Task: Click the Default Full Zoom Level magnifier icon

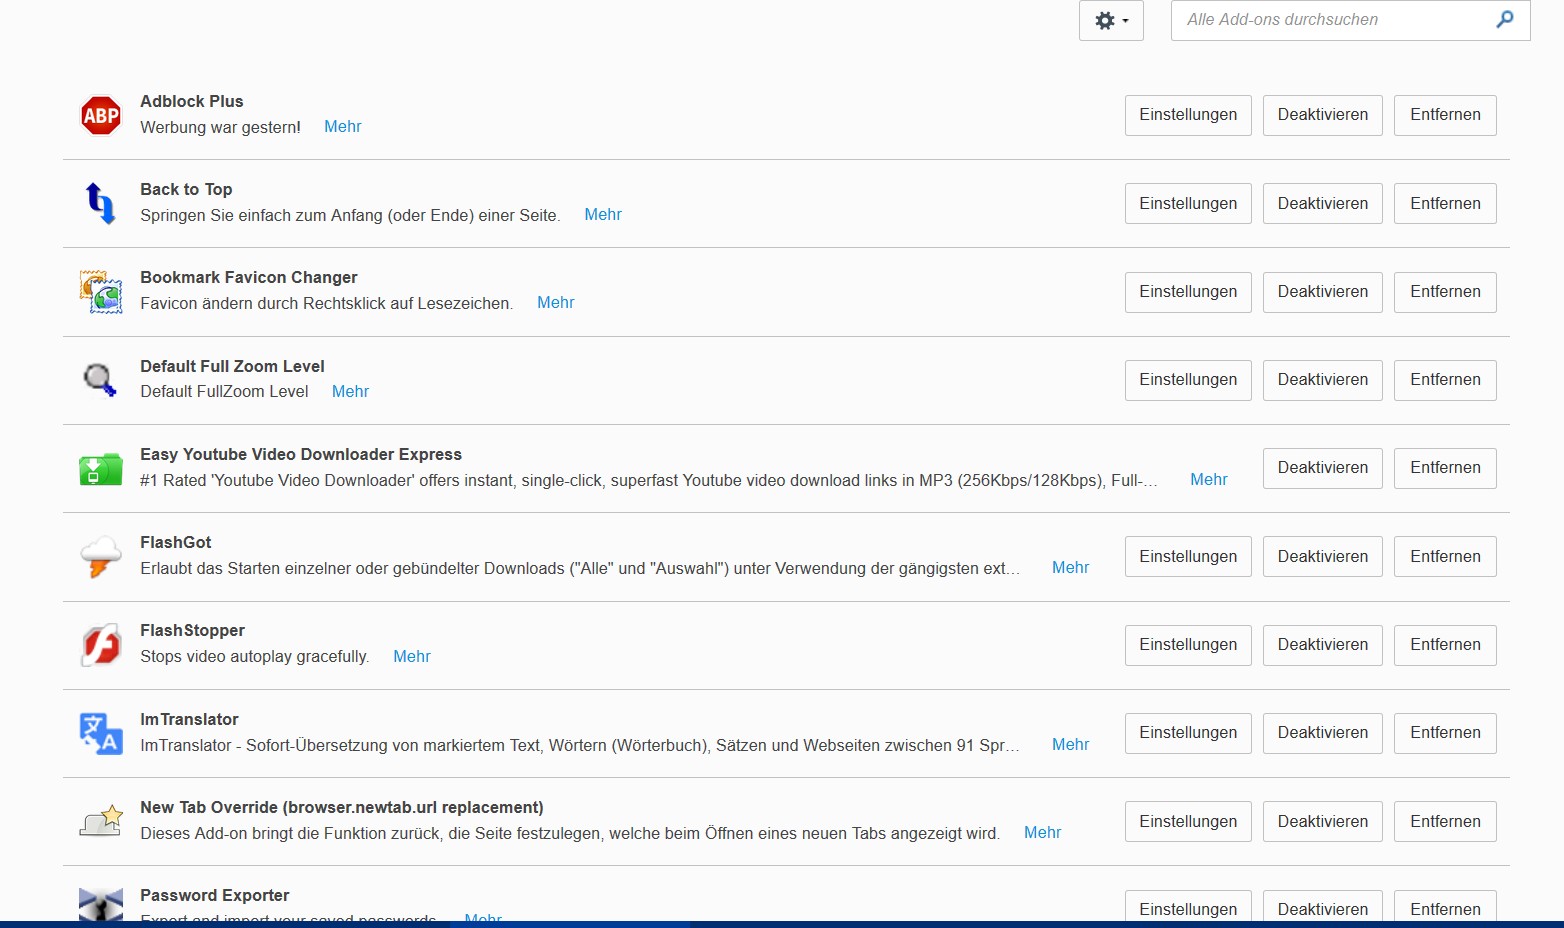Action: [x=101, y=380]
